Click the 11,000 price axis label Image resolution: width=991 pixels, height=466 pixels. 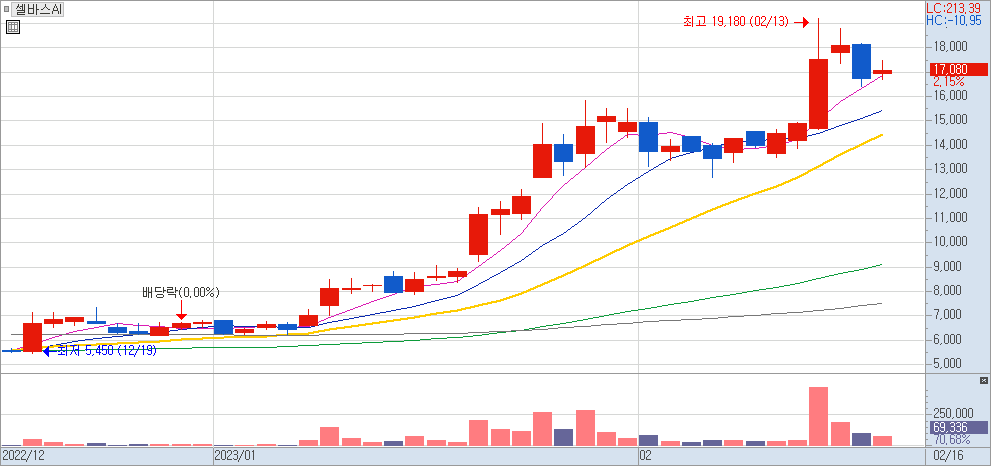949,218
